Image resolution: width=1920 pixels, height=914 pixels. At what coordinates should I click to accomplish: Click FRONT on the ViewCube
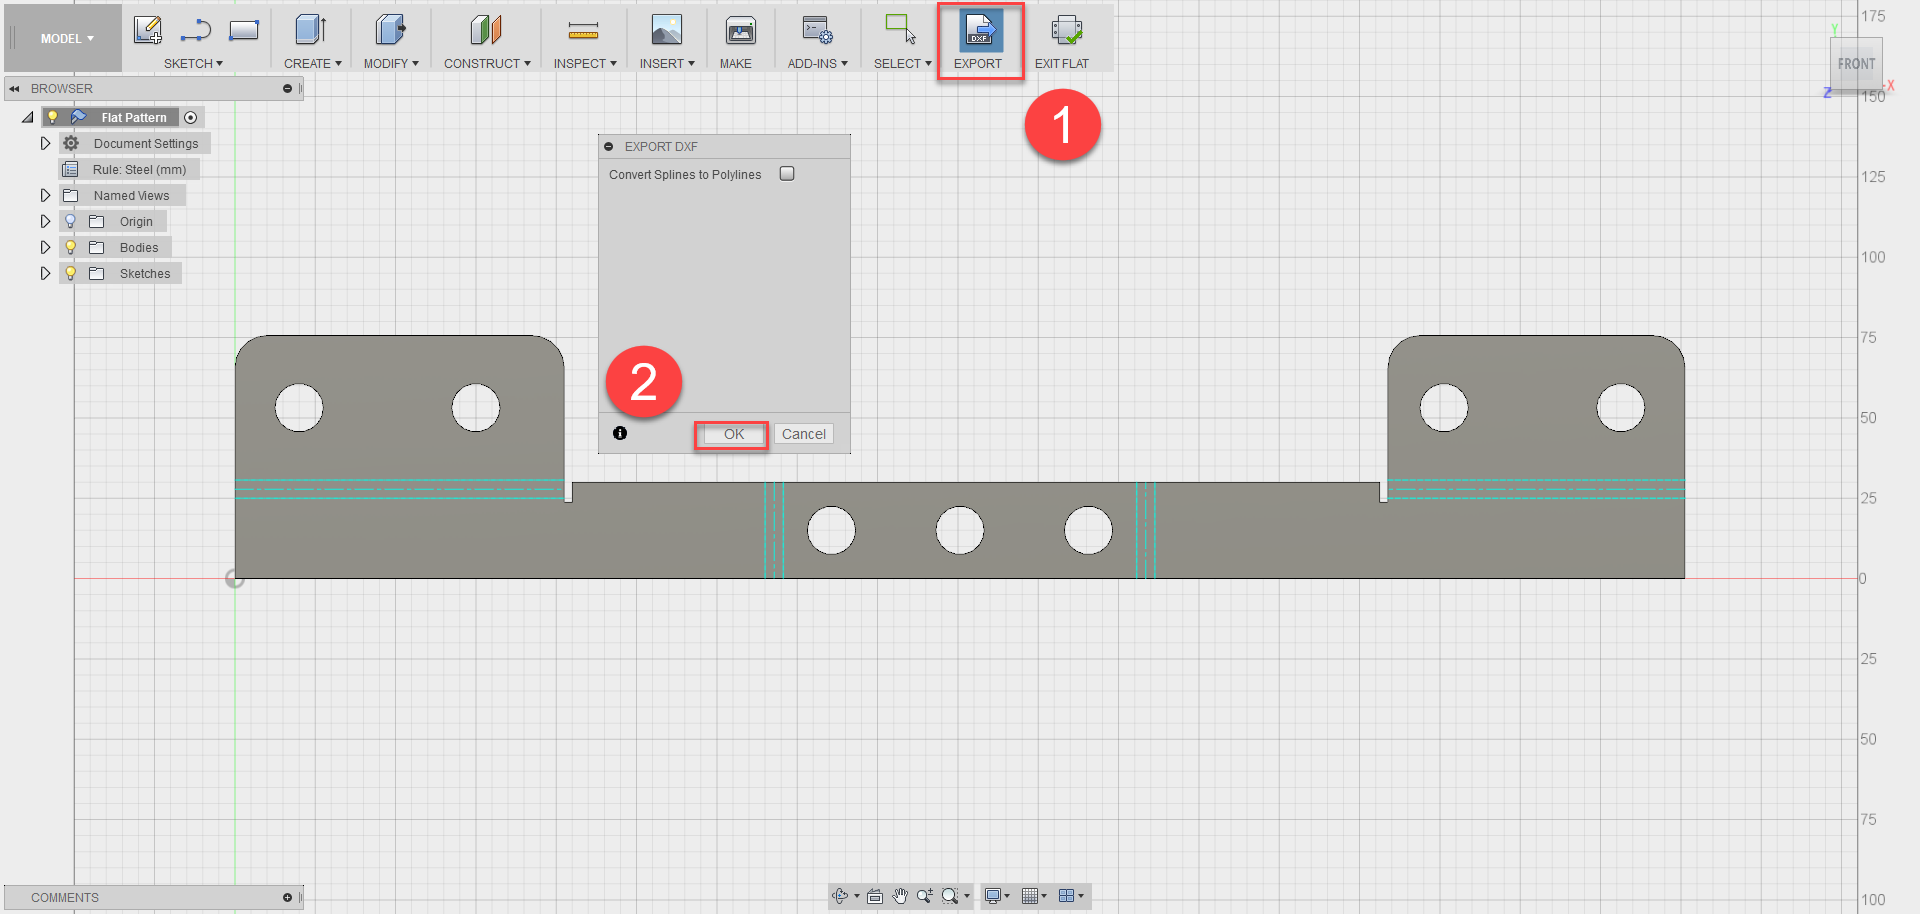(1856, 63)
